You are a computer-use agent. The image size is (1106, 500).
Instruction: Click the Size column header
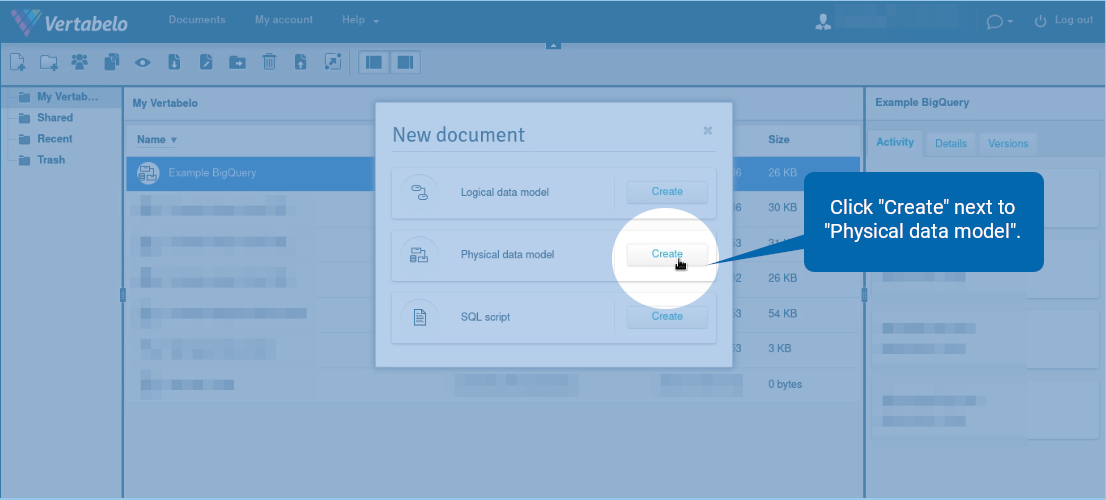pos(779,140)
